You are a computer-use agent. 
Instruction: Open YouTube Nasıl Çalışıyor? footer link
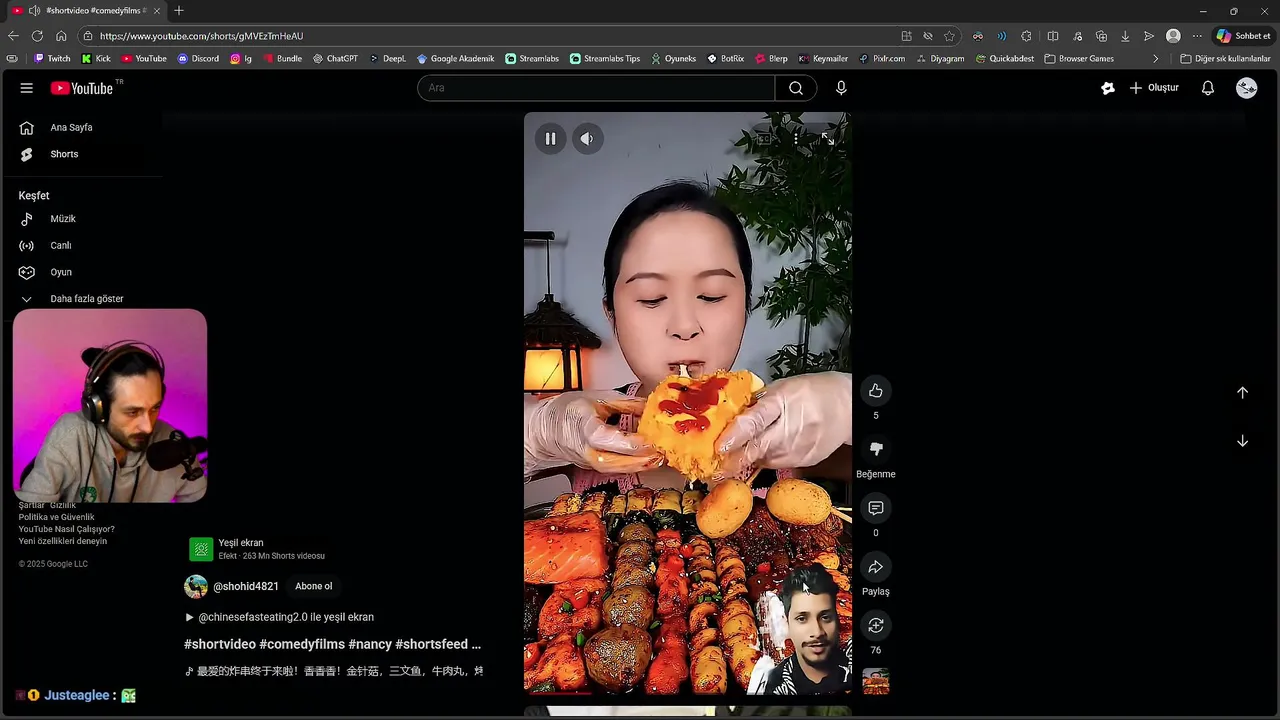[x=66, y=529]
